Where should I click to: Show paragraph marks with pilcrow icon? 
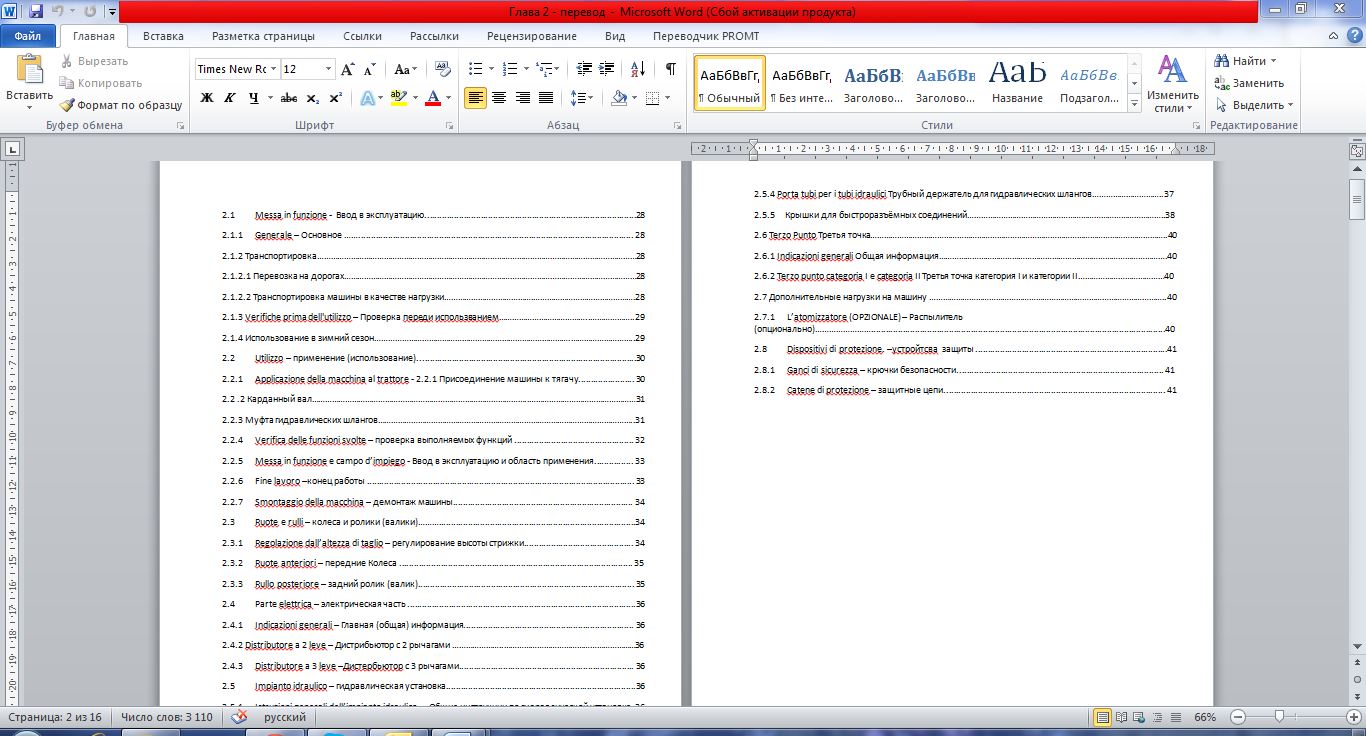pyautogui.click(x=670, y=69)
